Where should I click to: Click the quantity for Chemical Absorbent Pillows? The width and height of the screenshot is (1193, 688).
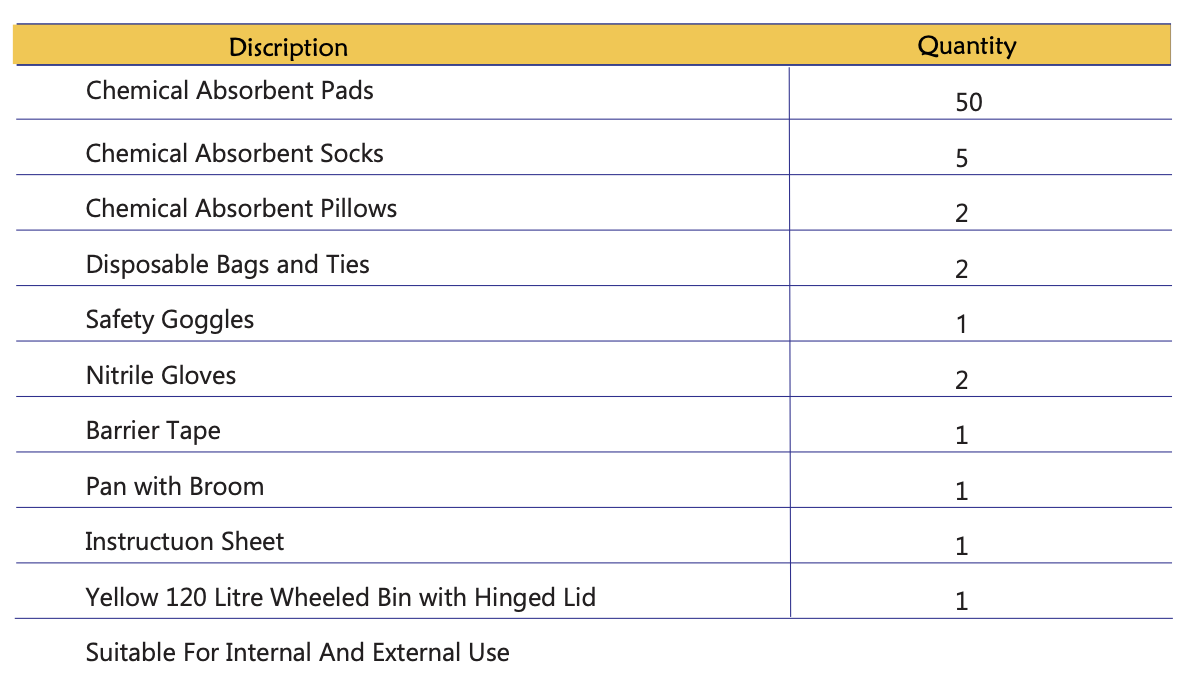(962, 213)
